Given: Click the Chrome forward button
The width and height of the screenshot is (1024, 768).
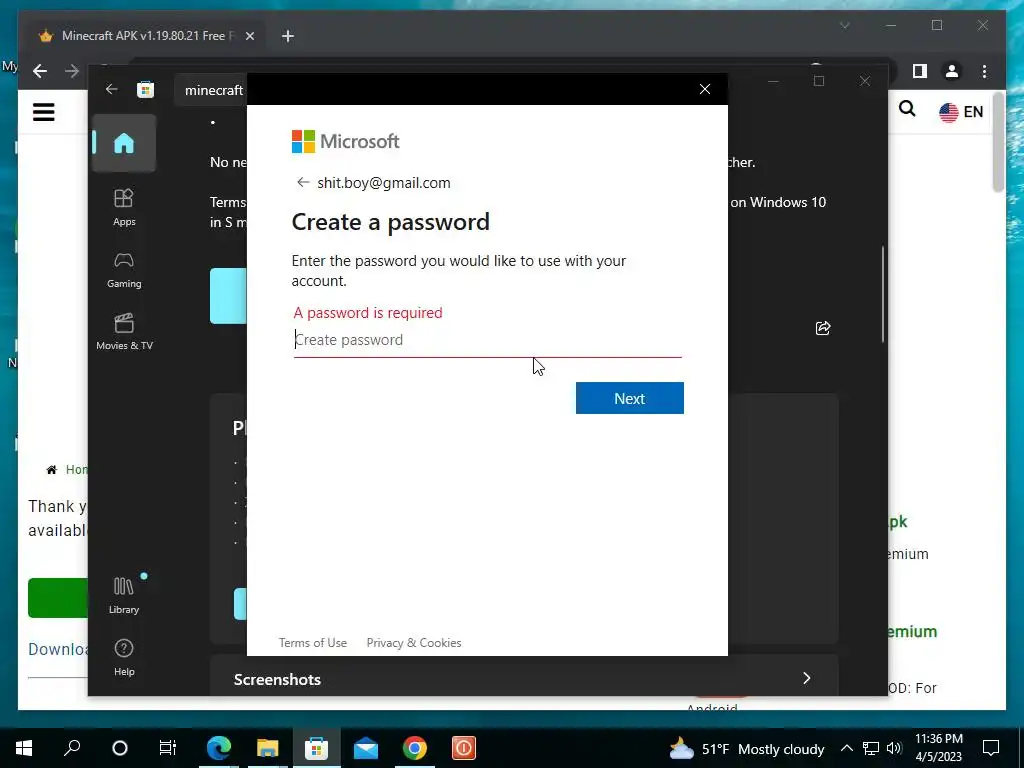Looking at the screenshot, I should click(x=72, y=71).
